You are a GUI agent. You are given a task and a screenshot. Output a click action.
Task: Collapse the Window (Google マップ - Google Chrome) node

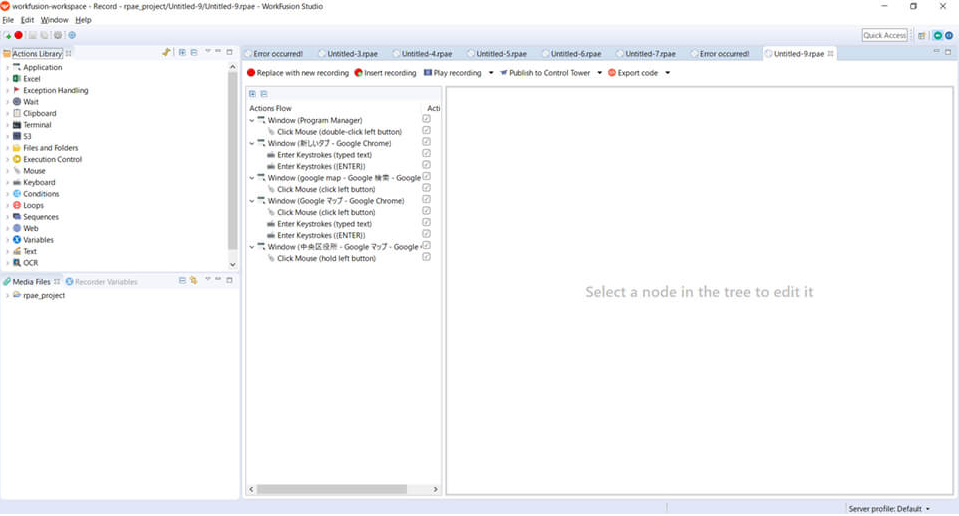(x=252, y=201)
